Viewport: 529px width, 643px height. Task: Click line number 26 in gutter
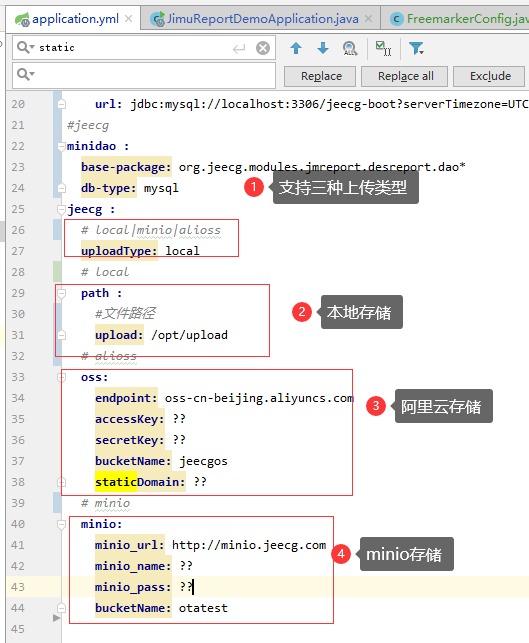(x=18, y=230)
